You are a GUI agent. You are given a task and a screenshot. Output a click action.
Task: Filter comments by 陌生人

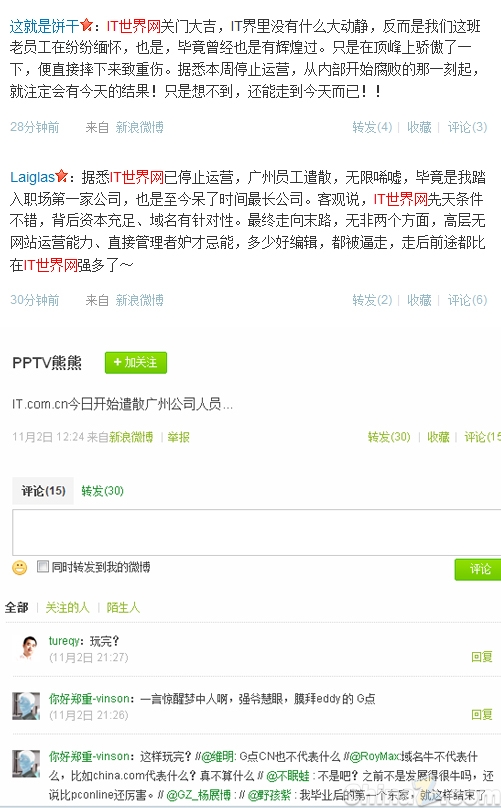pos(123,608)
